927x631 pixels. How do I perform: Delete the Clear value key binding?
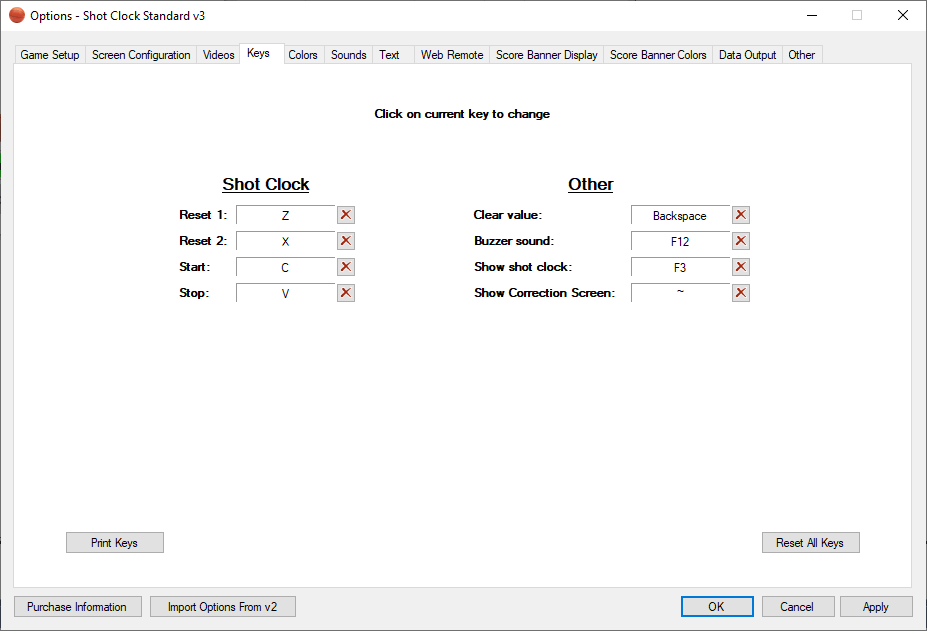[741, 215]
